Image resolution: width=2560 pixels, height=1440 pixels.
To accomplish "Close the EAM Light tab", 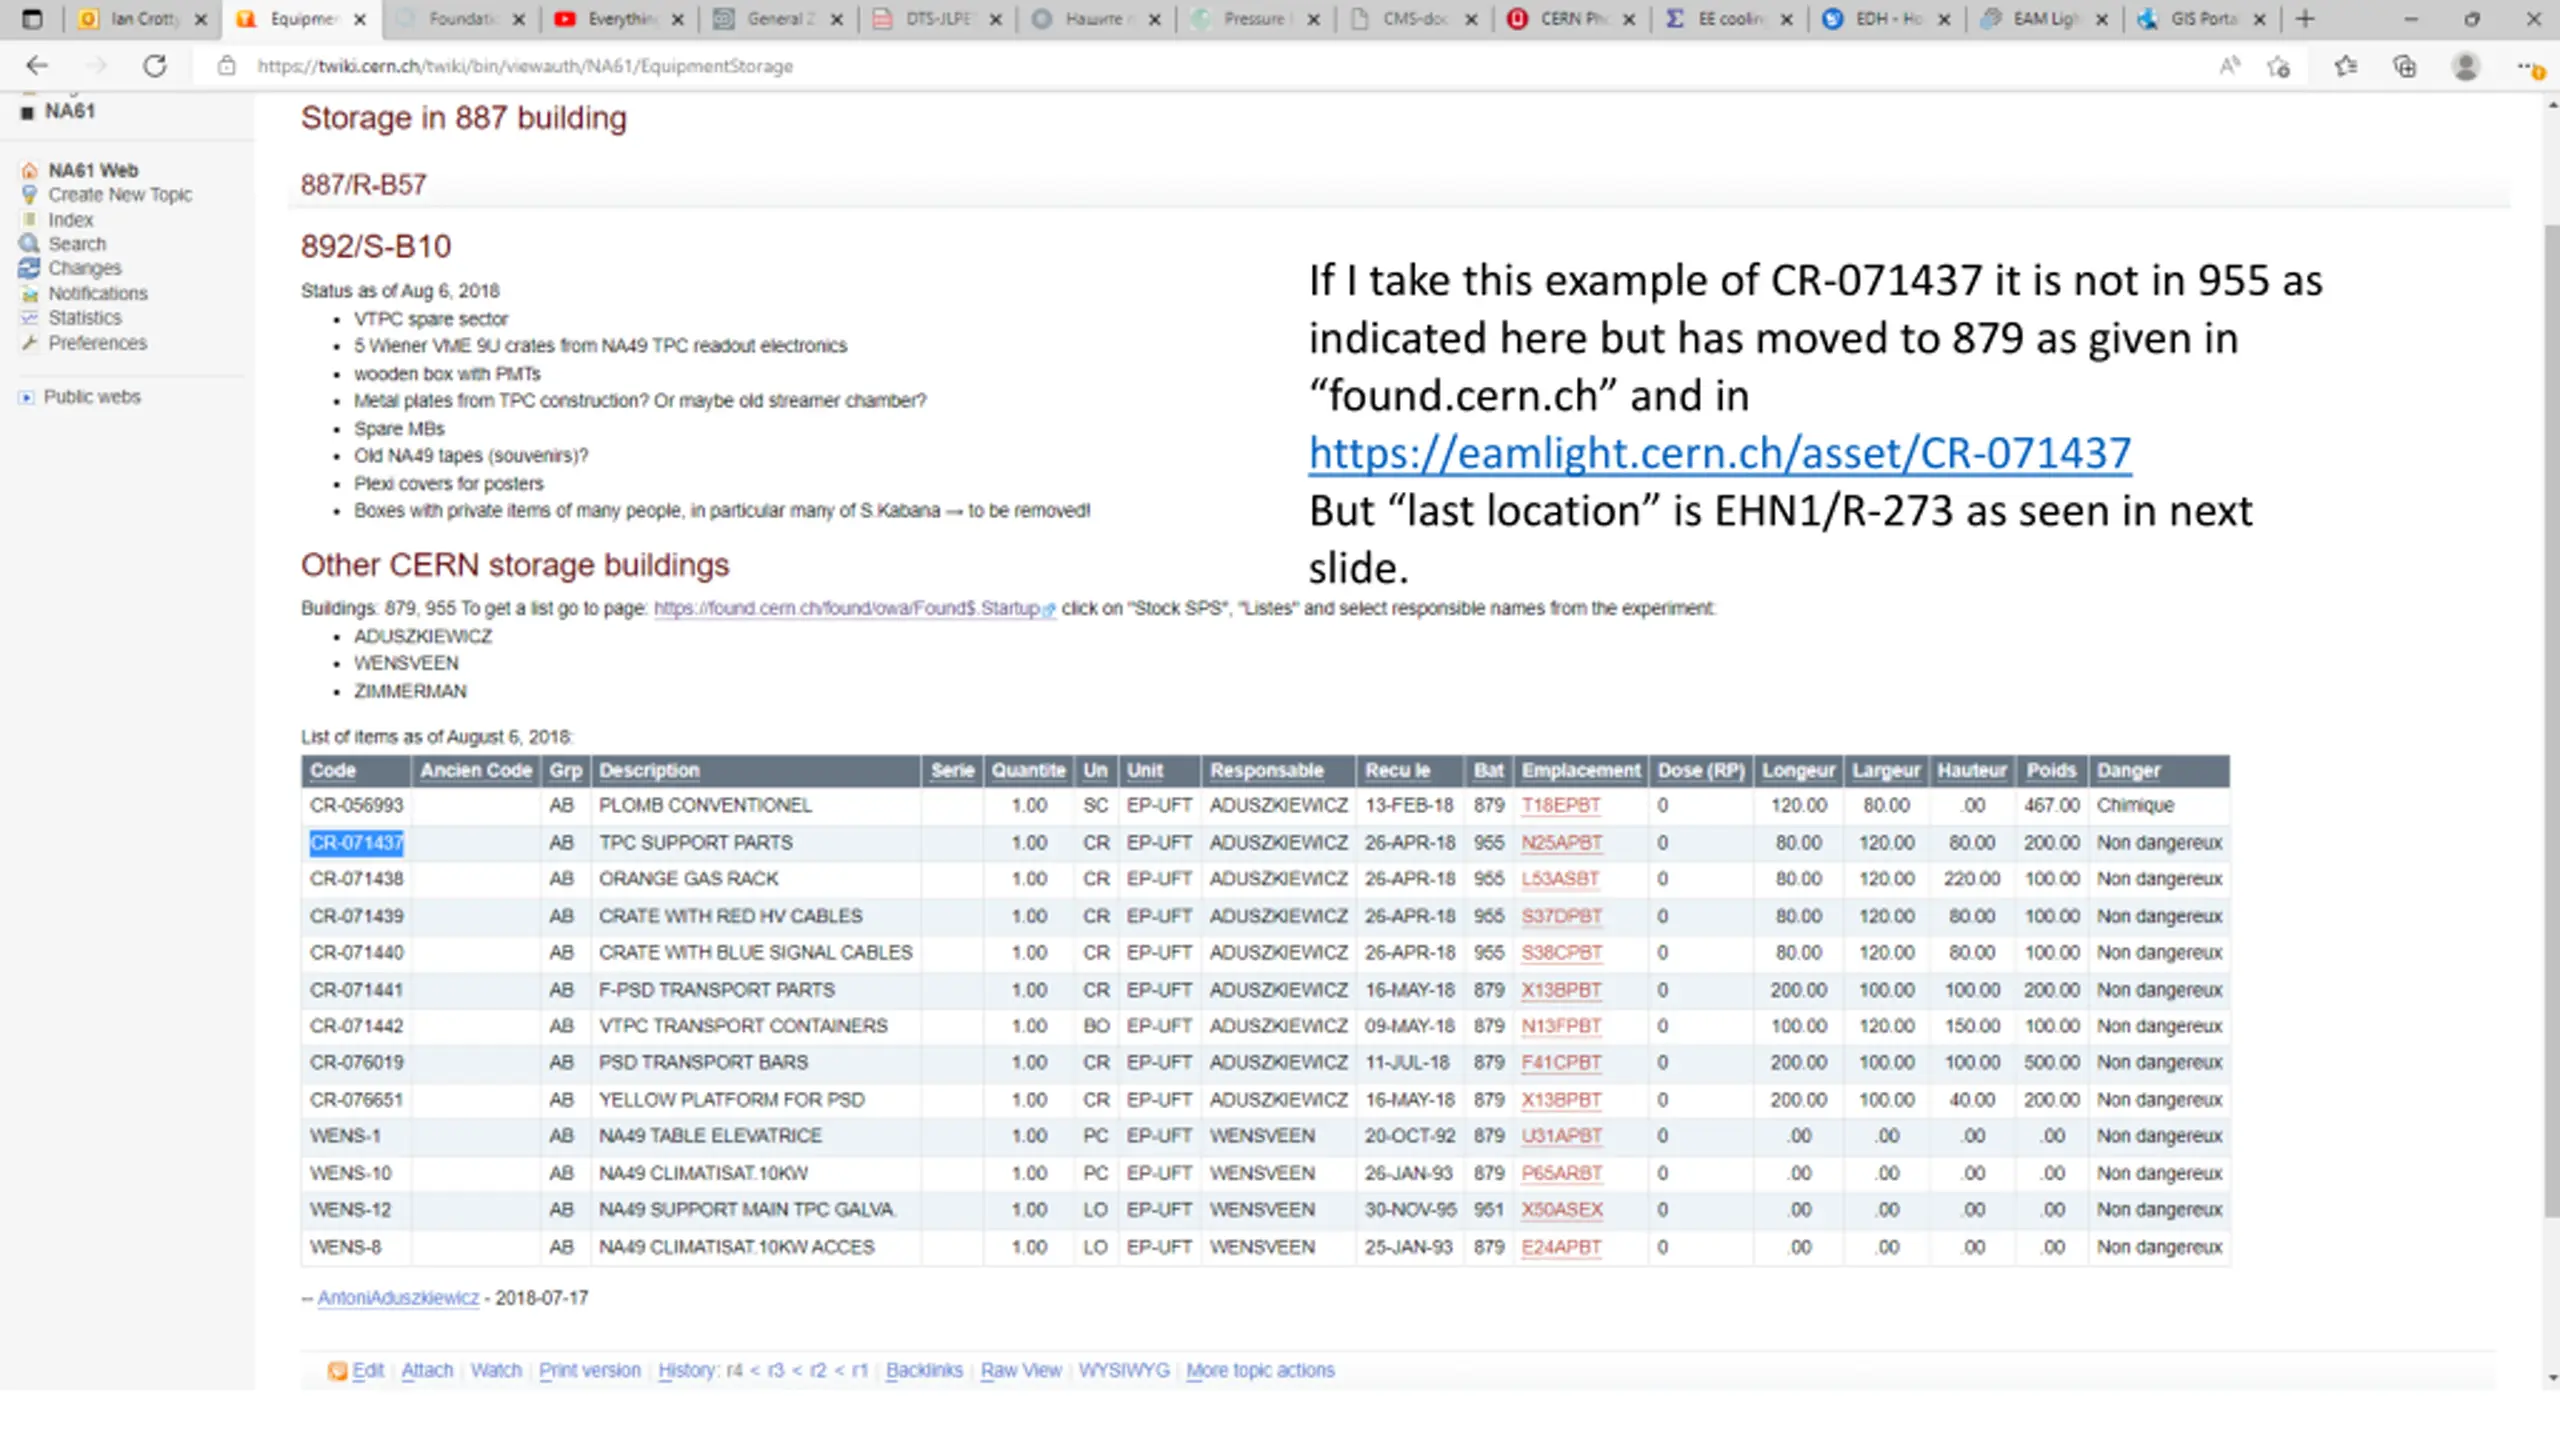I will point(2102,19).
